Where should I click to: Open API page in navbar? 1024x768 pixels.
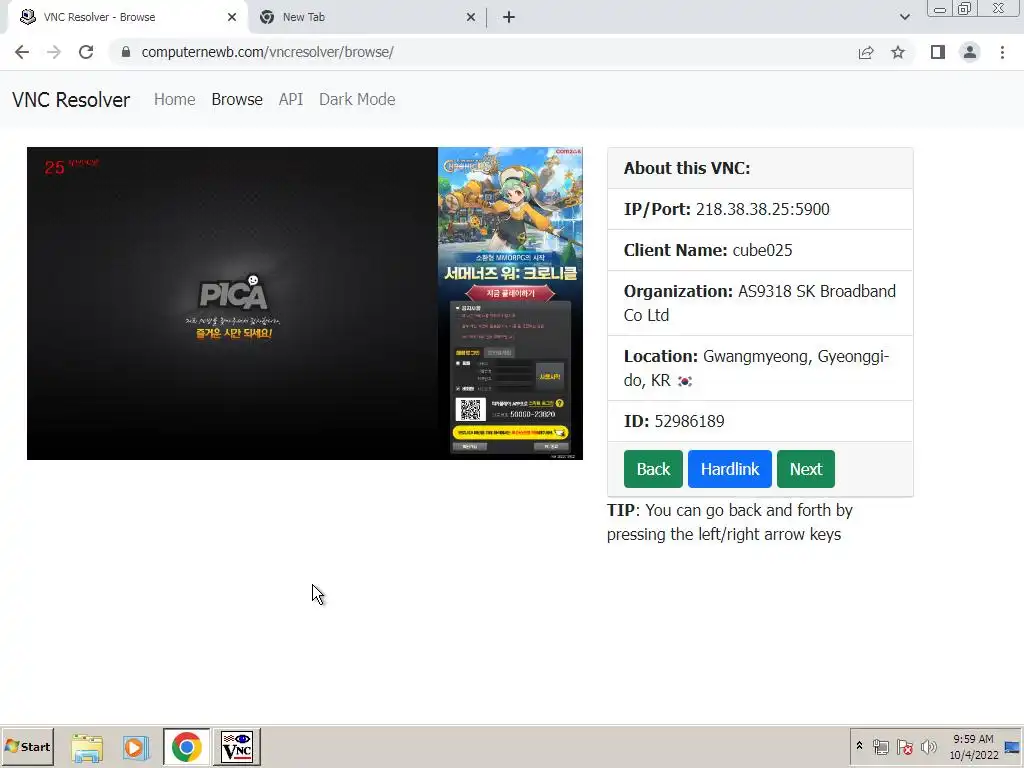[291, 99]
